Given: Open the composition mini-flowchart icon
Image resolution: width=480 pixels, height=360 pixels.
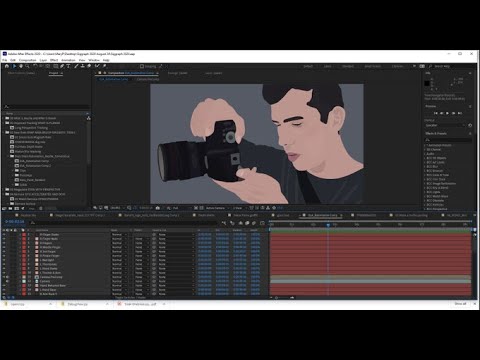Looking at the screenshot, I should 224,223.
